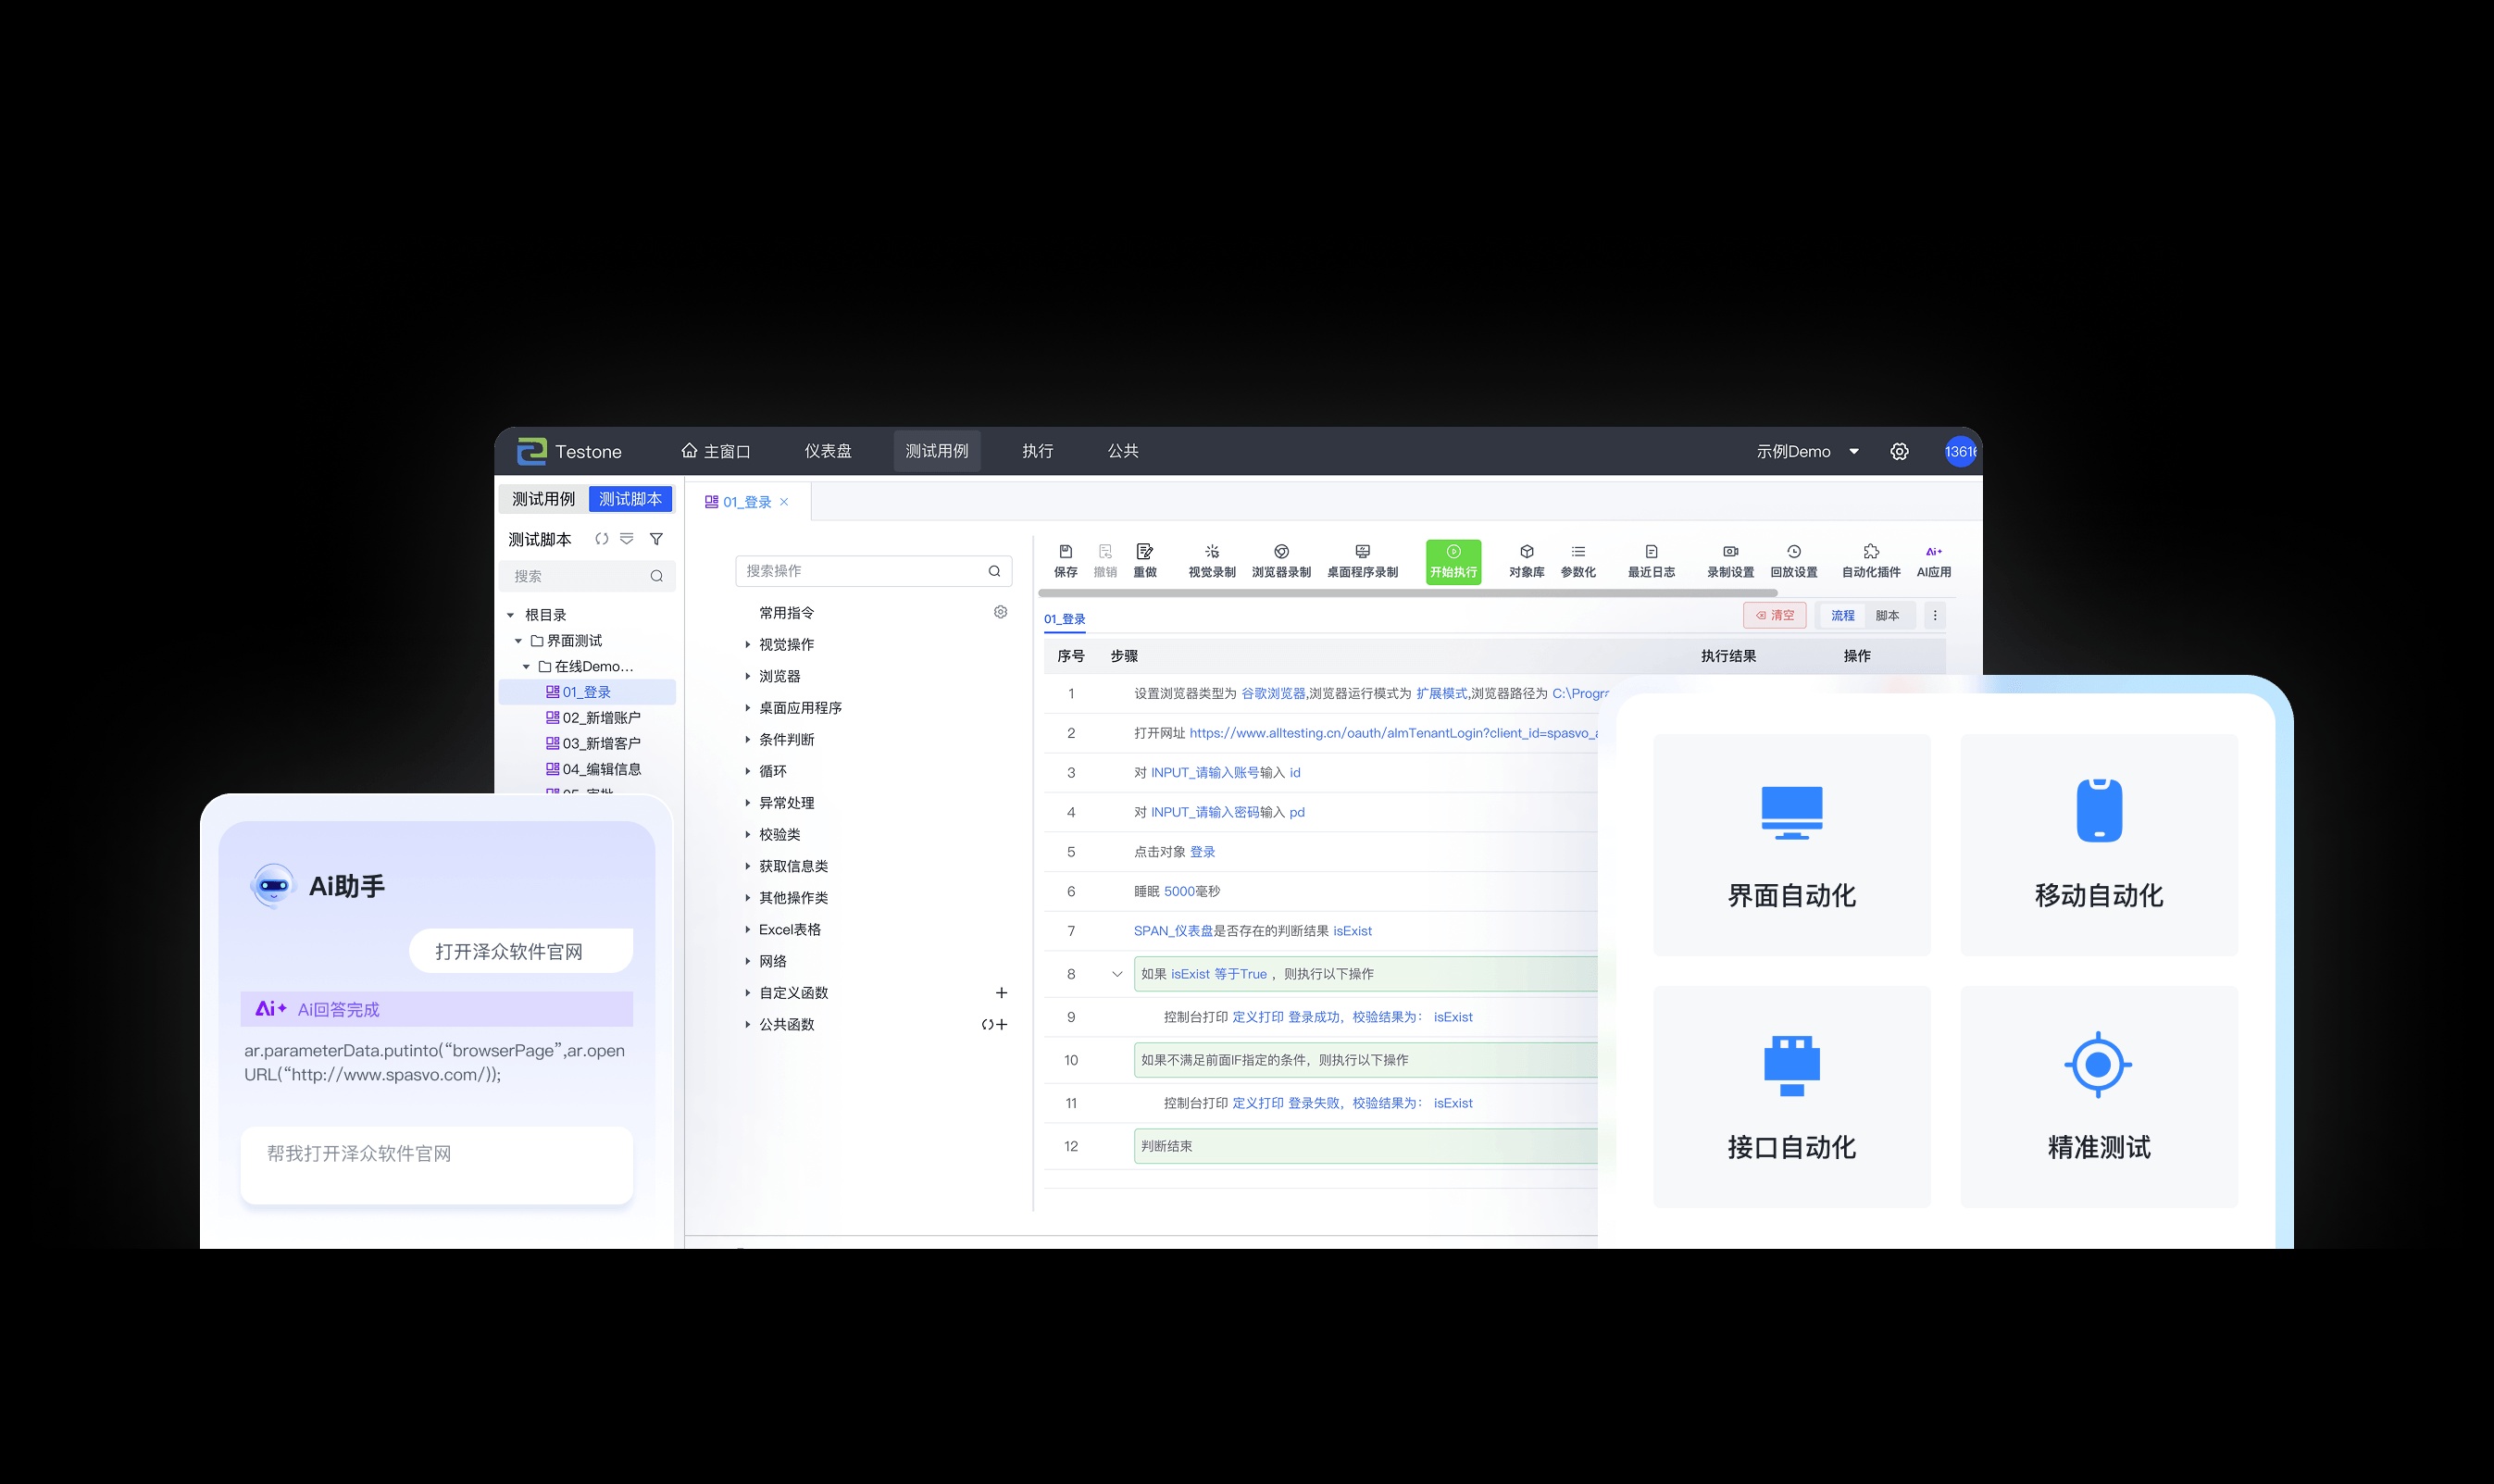Click the 搜索操作 search field

[x=873, y=570]
